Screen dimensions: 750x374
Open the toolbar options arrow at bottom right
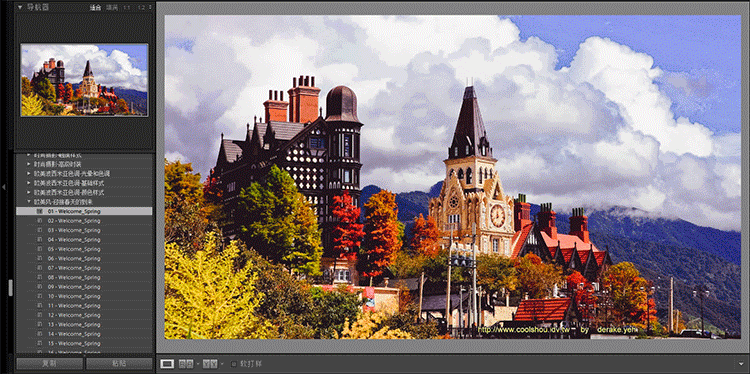pyautogui.click(x=741, y=364)
